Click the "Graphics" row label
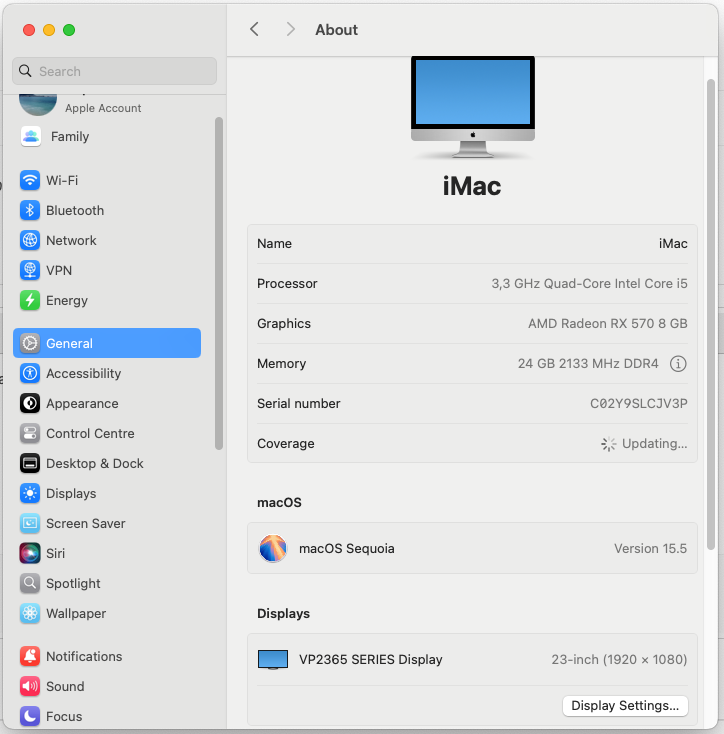 (x=284, y=323)
